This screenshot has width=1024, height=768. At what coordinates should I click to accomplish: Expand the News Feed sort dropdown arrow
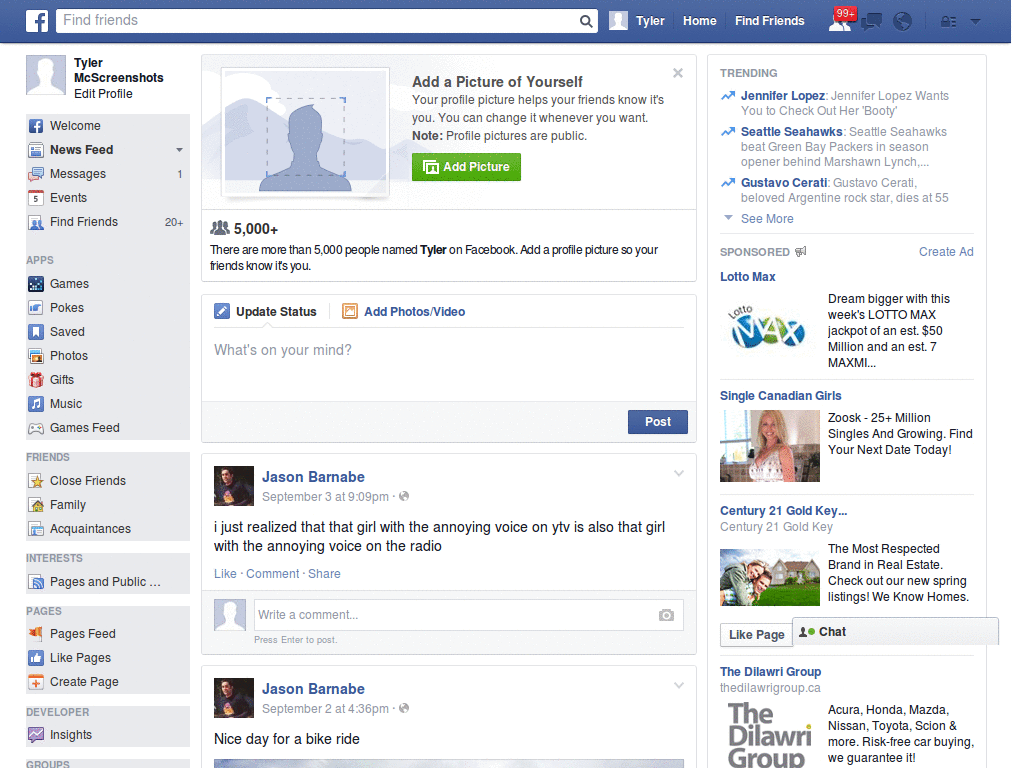pos(179,150)
